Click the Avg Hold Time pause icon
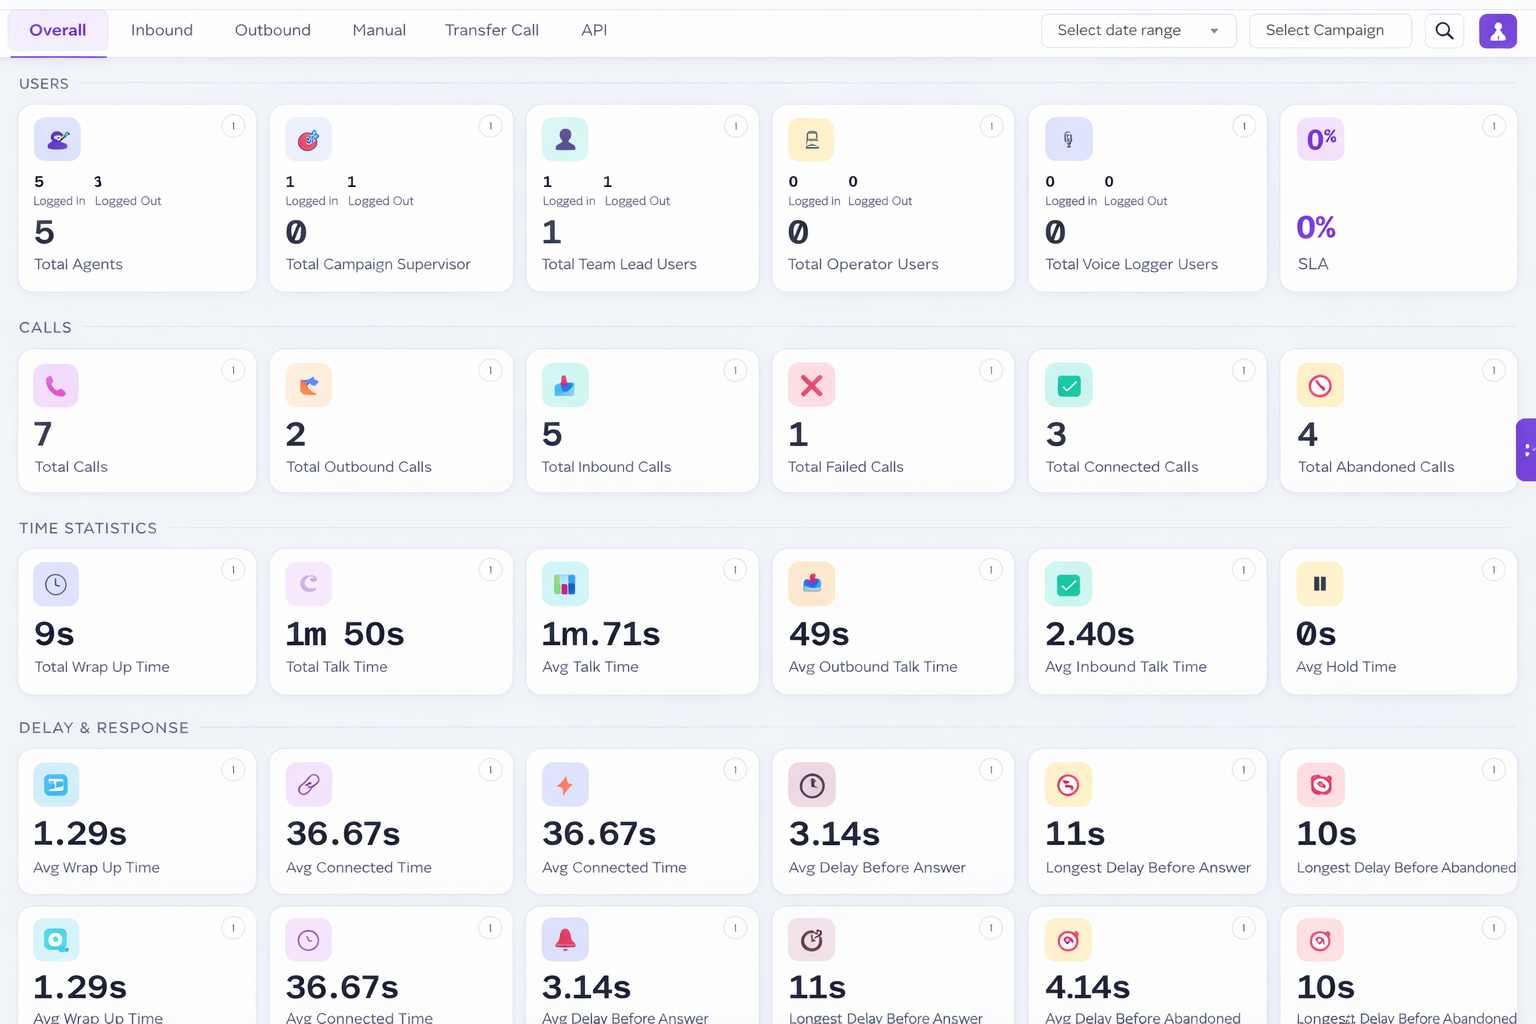Image resolution: width=1536 pixels, height=1024 pixels. tap(1319, 583)
